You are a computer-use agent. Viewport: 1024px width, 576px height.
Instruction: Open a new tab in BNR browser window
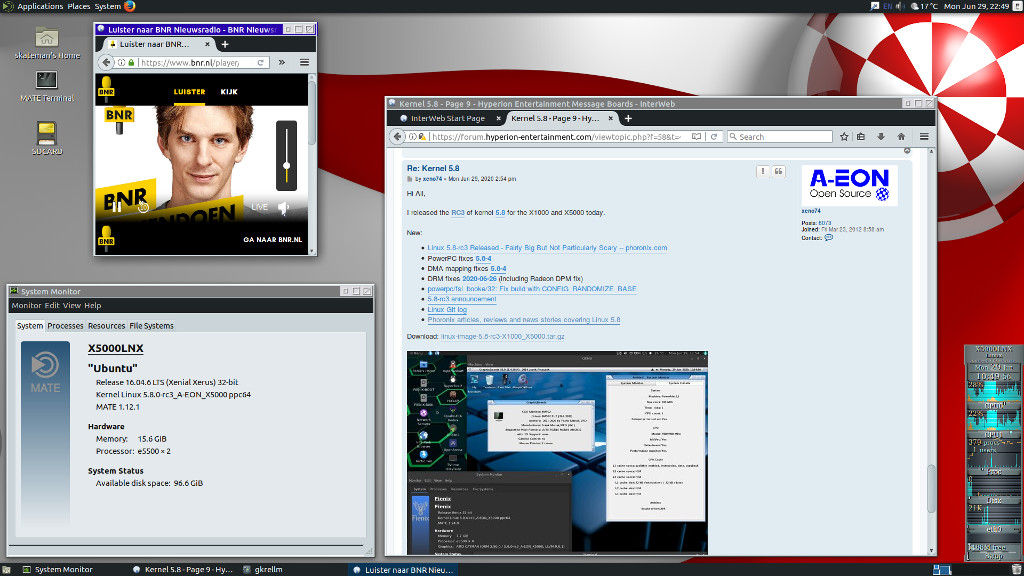pos(225,44)
